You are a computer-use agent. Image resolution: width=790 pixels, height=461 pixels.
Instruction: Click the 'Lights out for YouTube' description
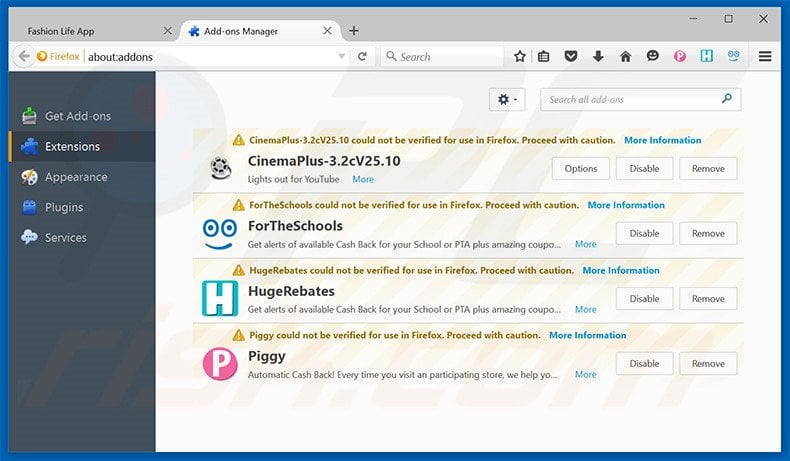pyautogui.click(x=293, y=179)
